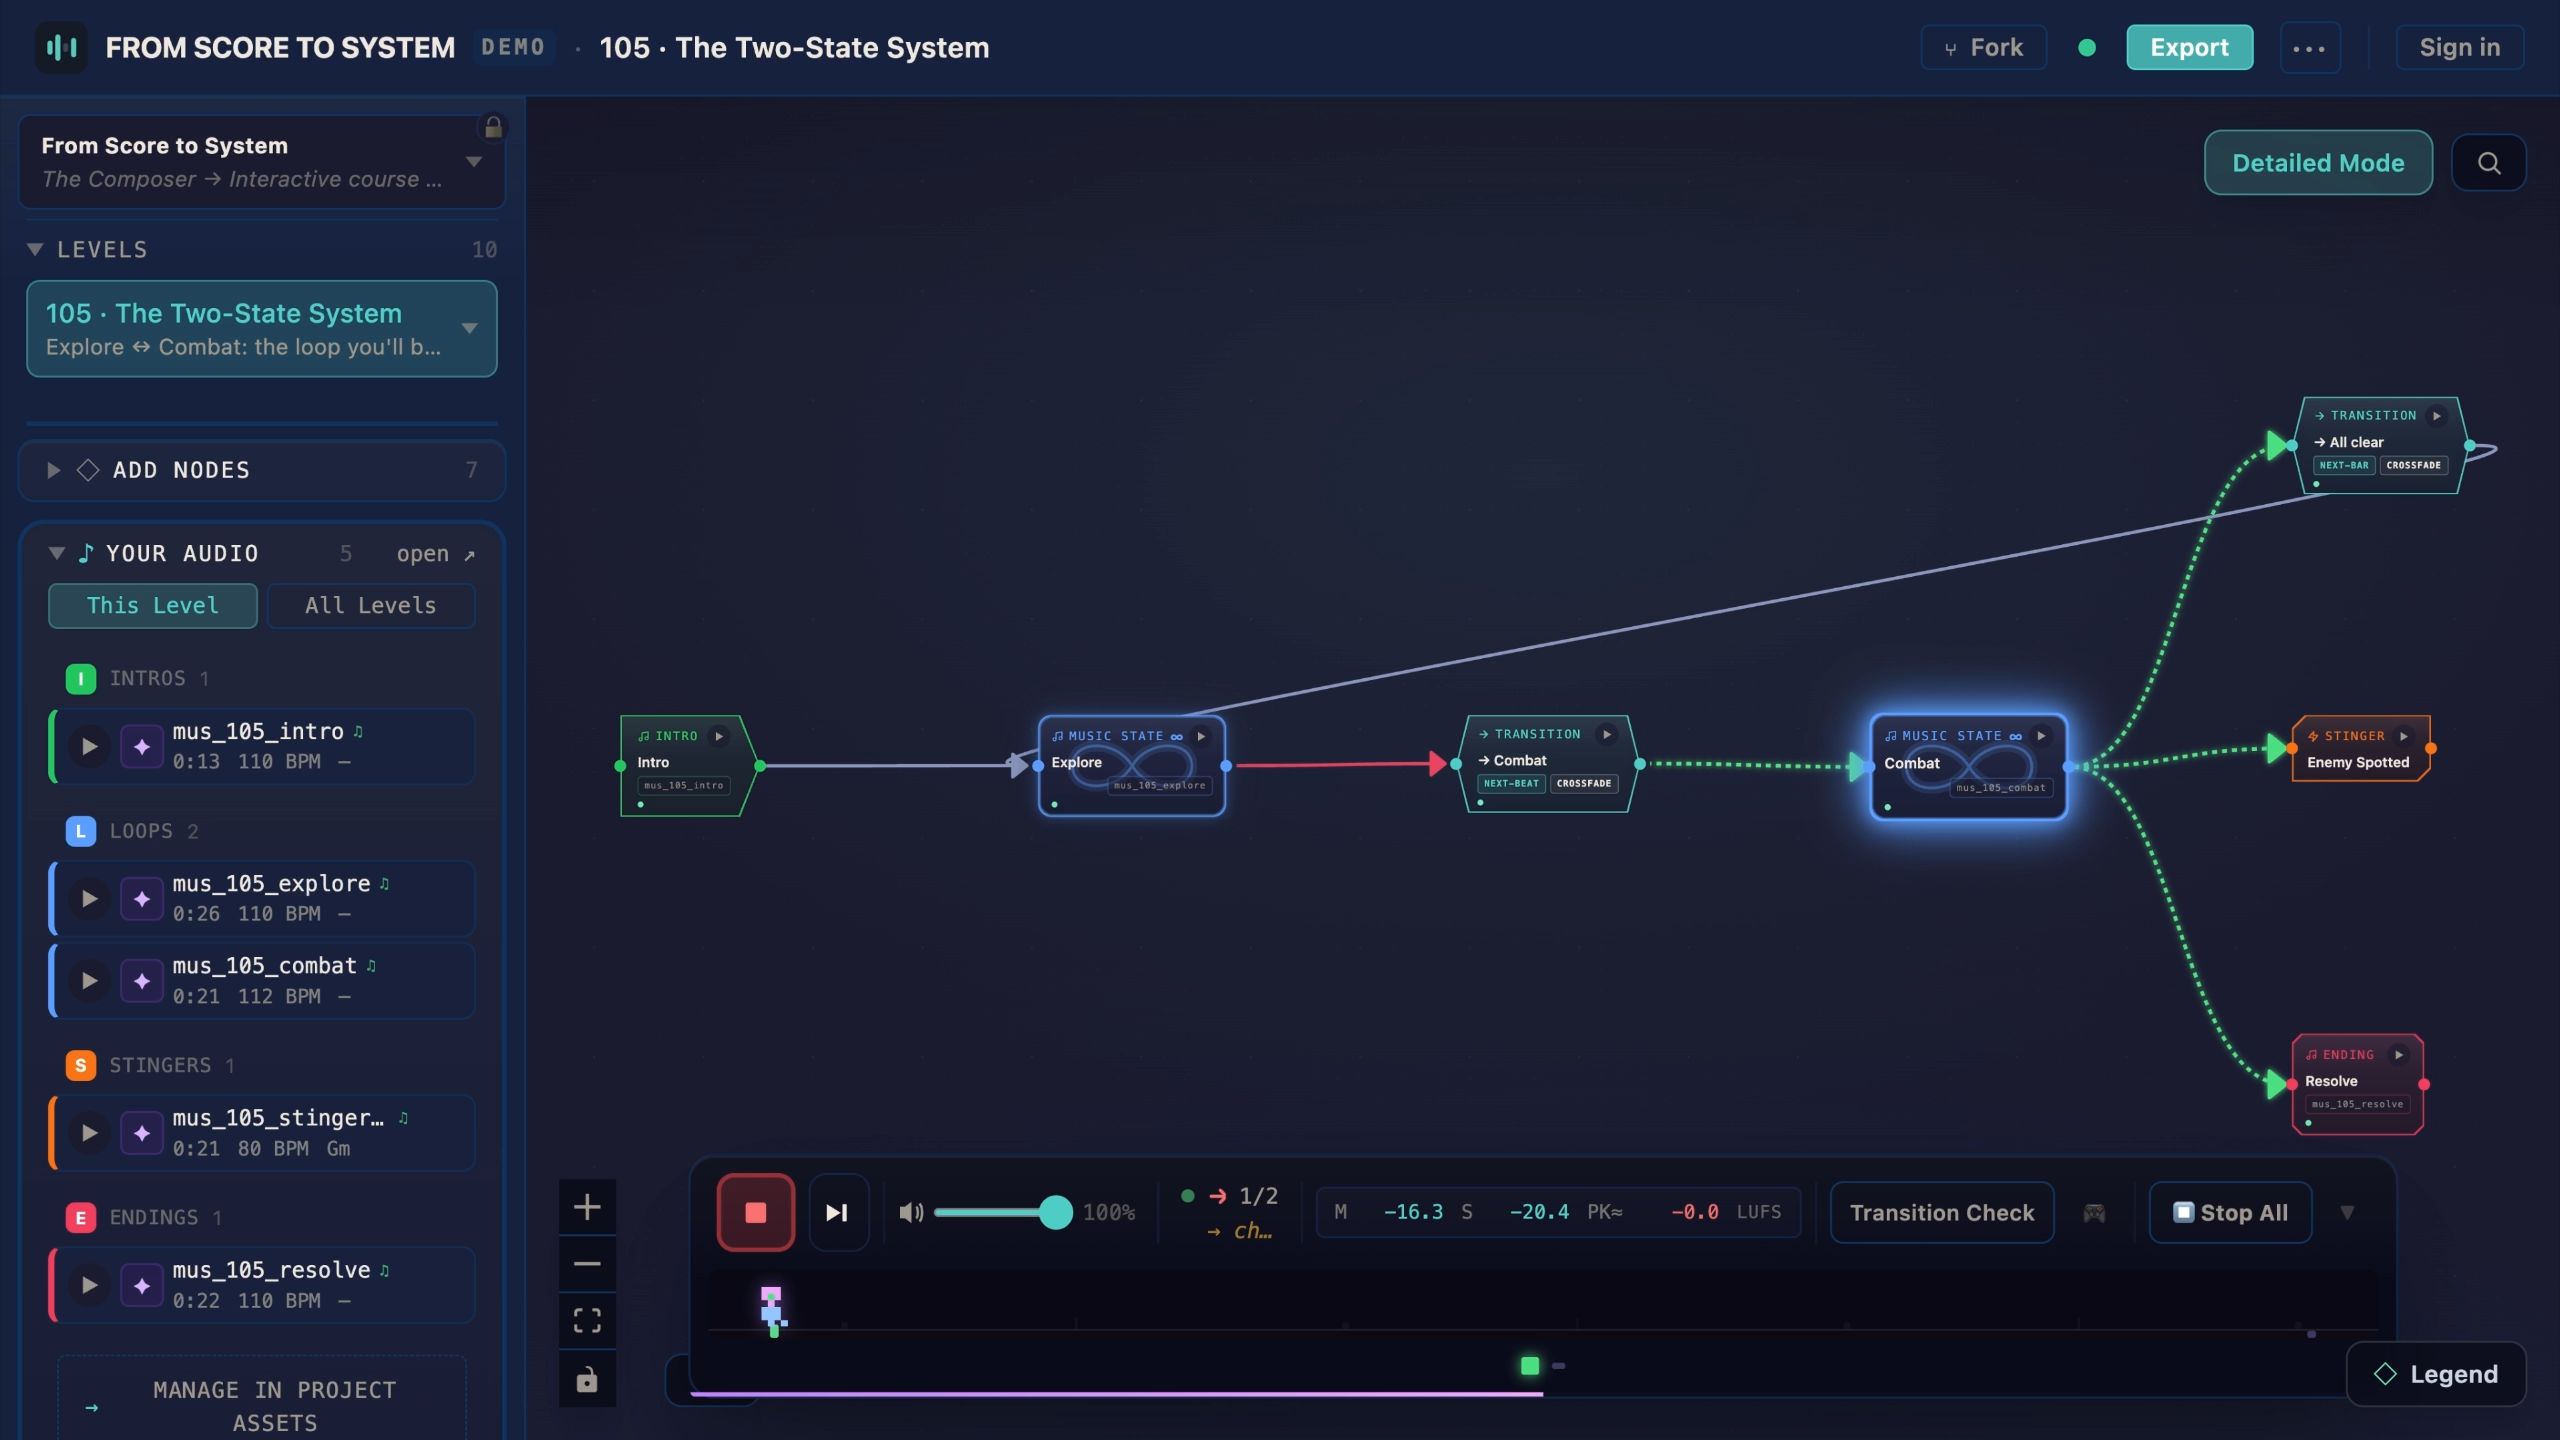The height and width of the screenshot is (1440, 2560).
Task: Click open link in YOUR AUDIO
Action: coord(435,554)
